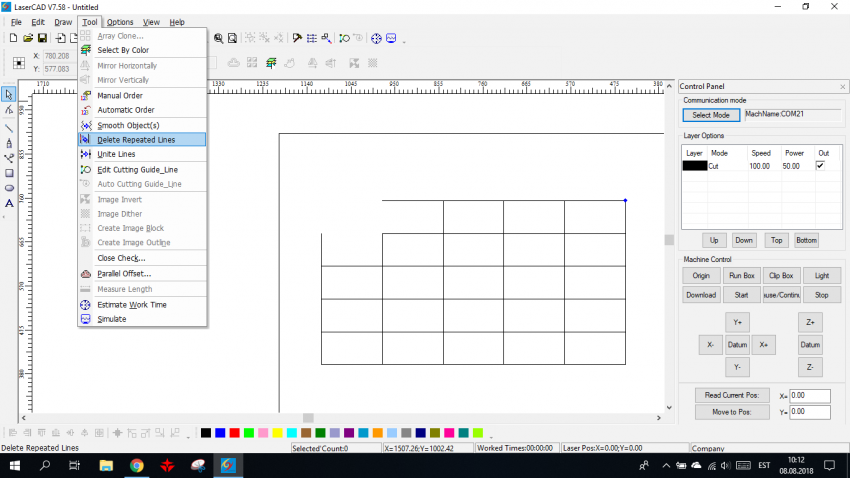Click the Zoom to page icon
The width and height of the screenshot is (850, 478).
click(x=233, y=38)
